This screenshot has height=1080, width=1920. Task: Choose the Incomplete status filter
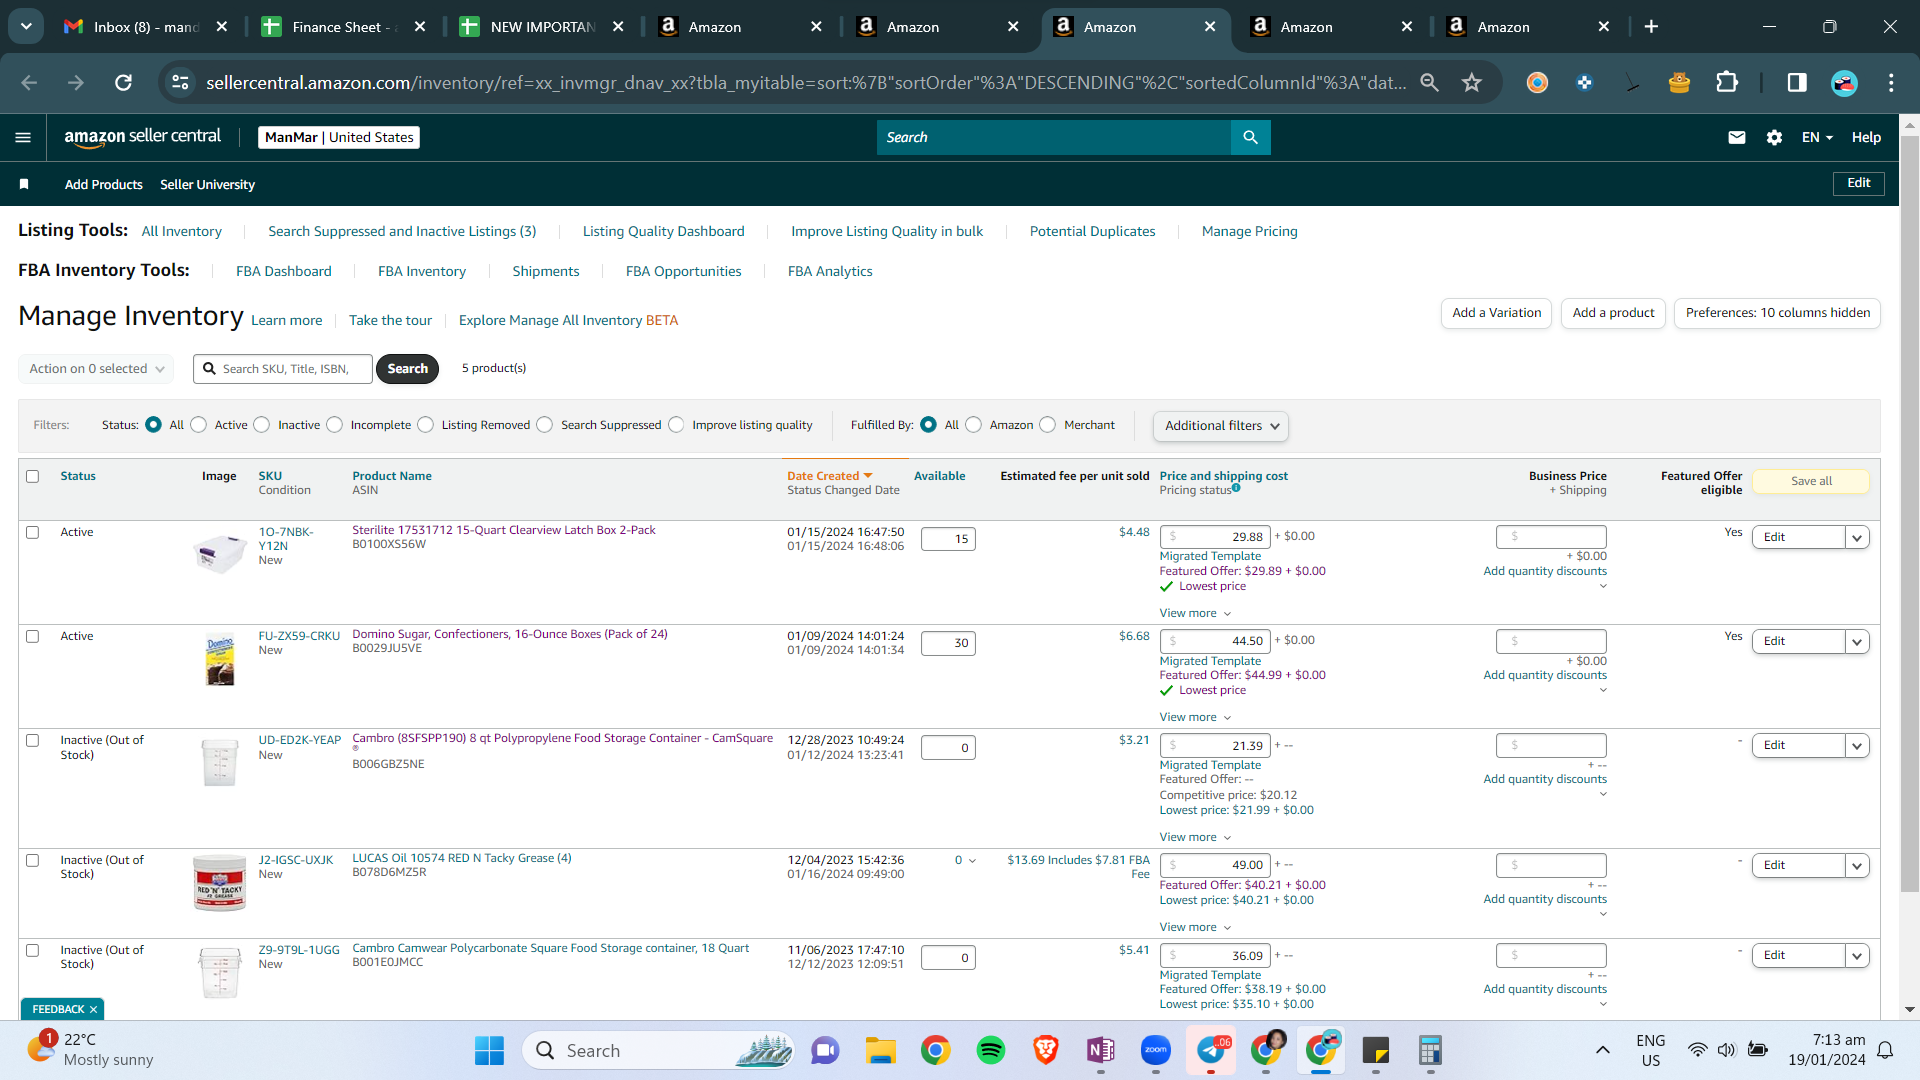335,425
